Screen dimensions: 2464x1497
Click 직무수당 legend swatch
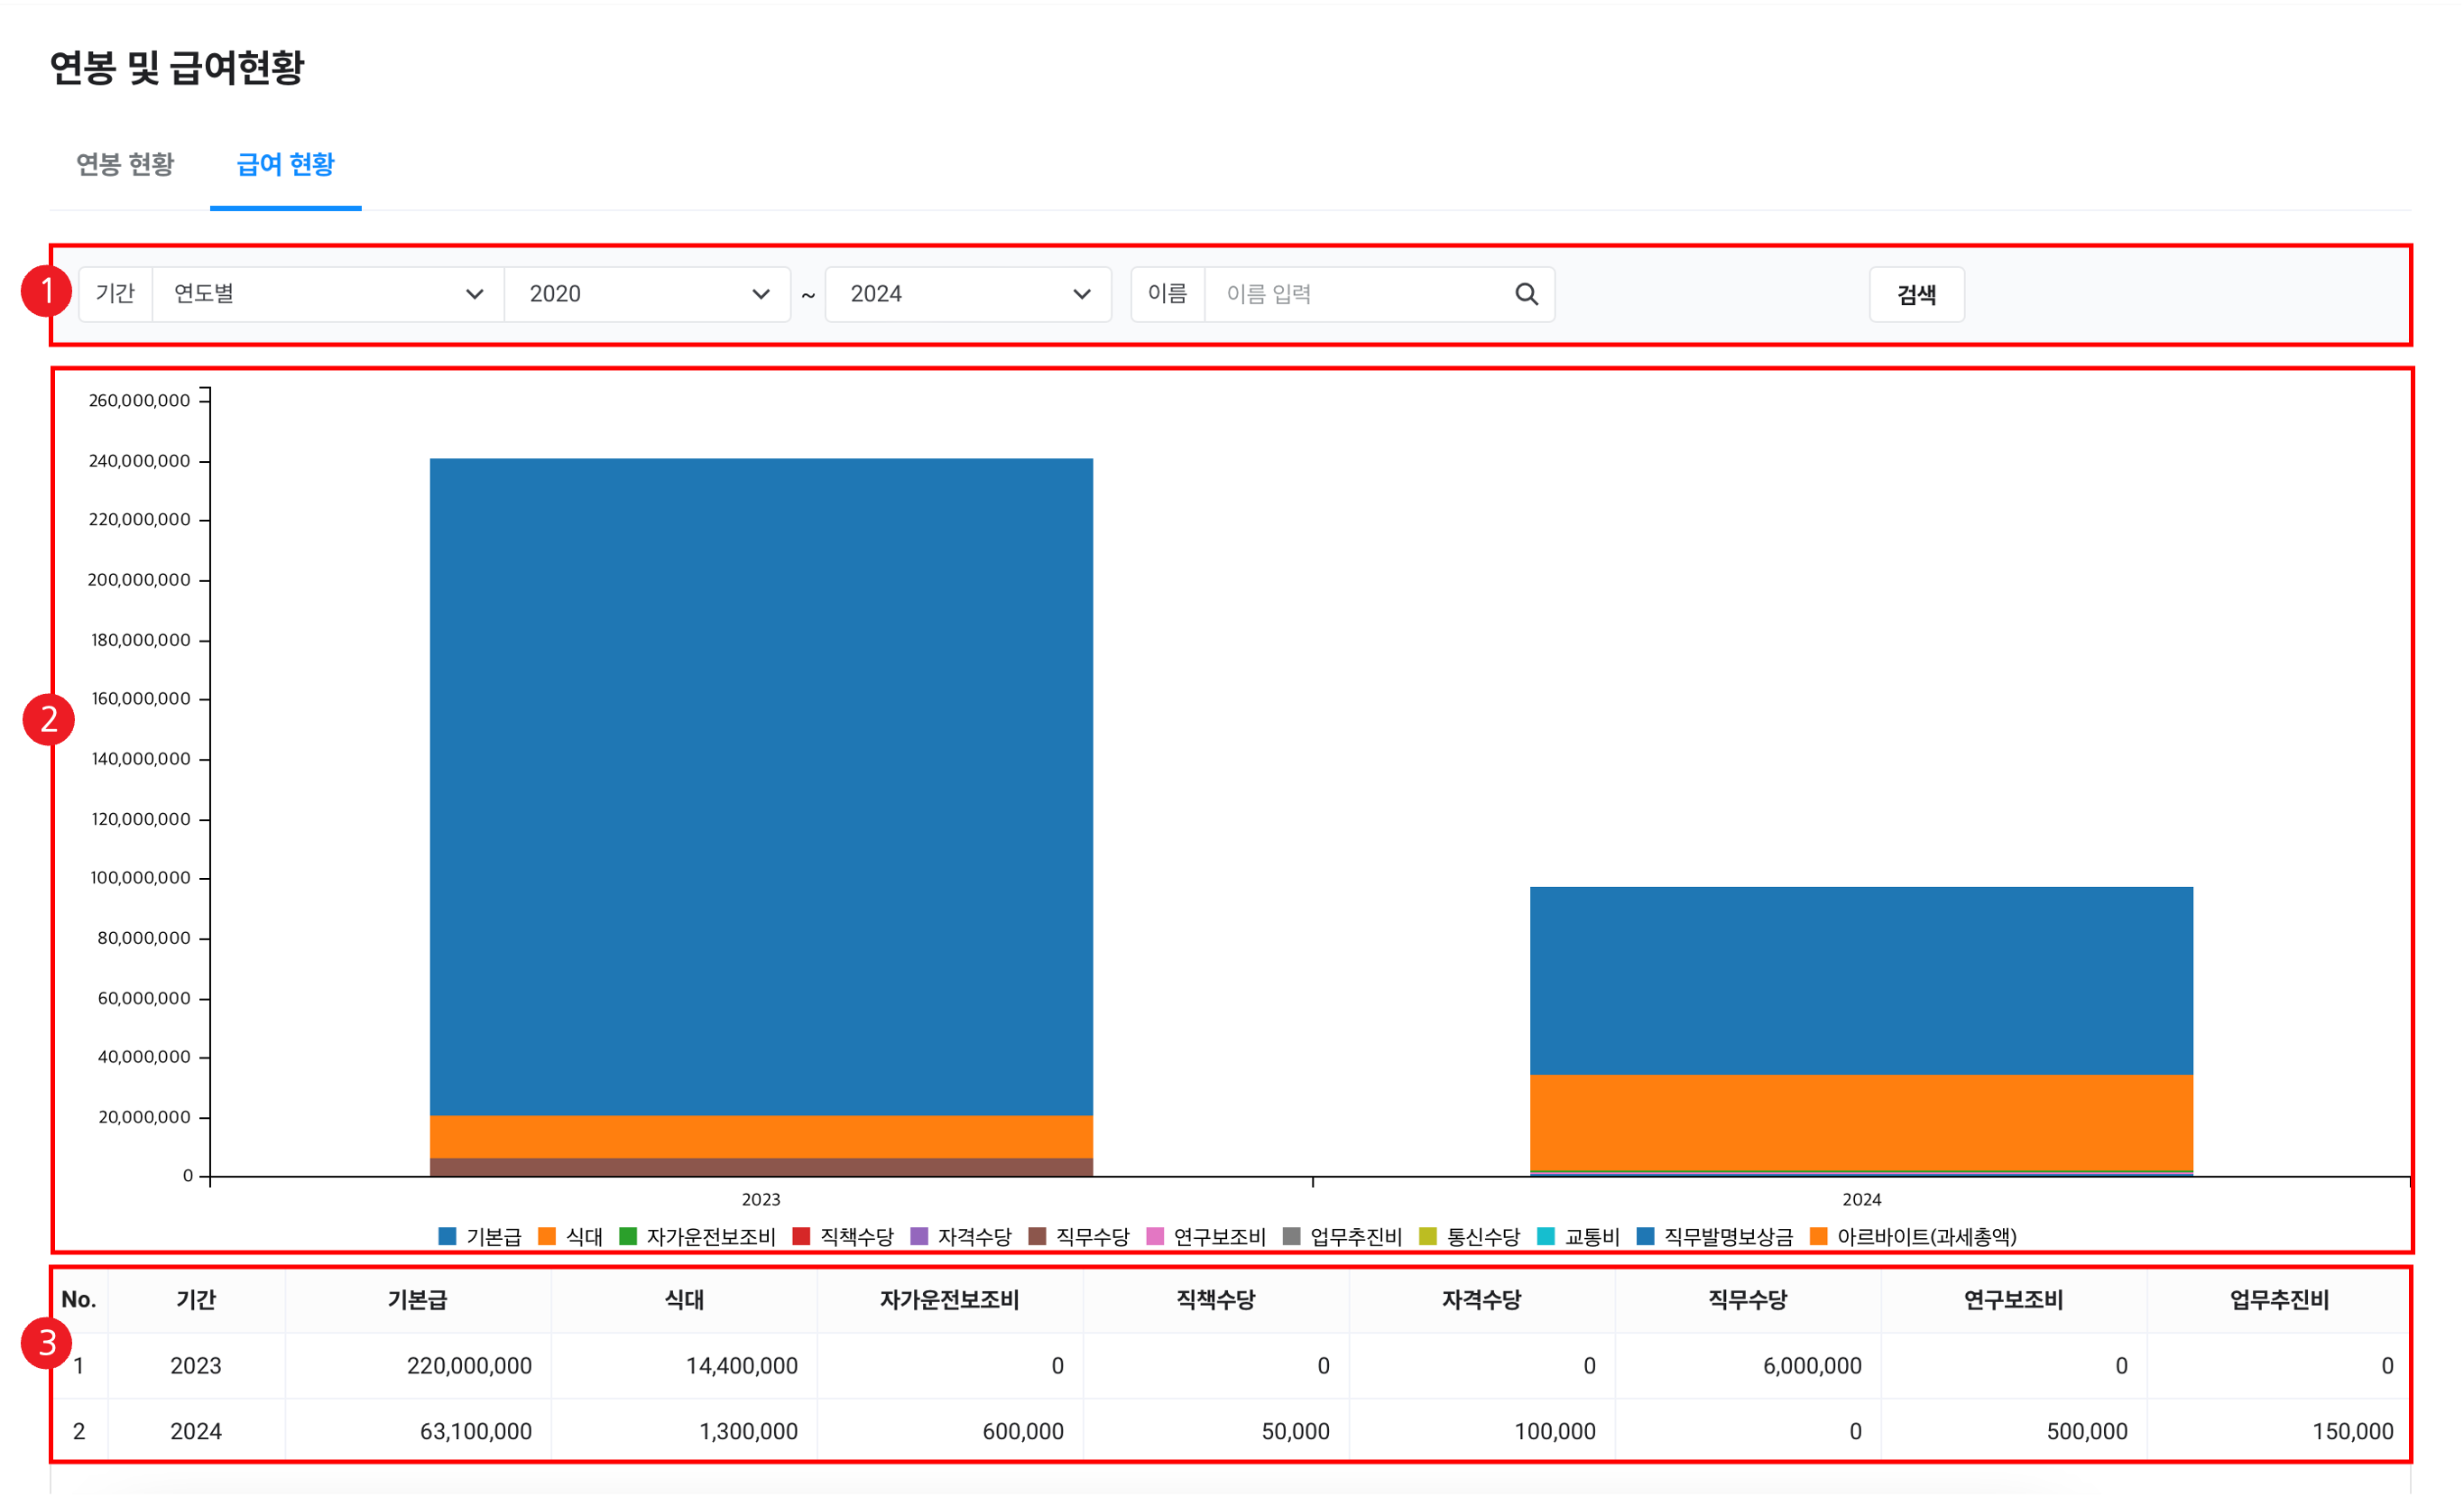tap(1037, 1237)
